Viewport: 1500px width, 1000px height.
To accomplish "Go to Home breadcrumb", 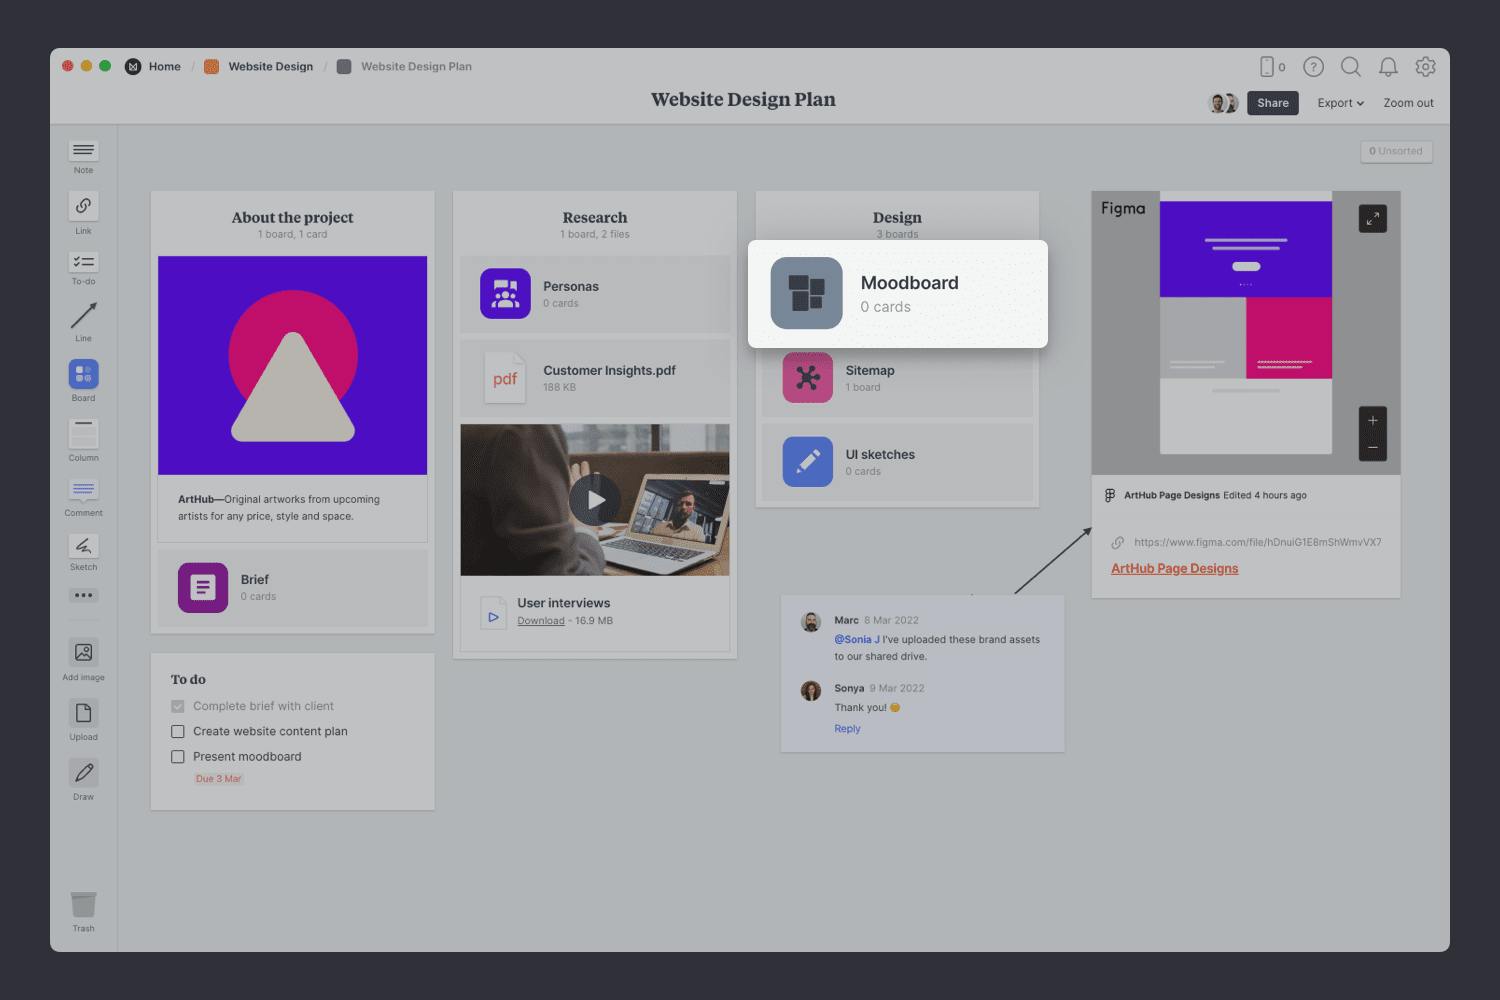I will tap(164, 67).
